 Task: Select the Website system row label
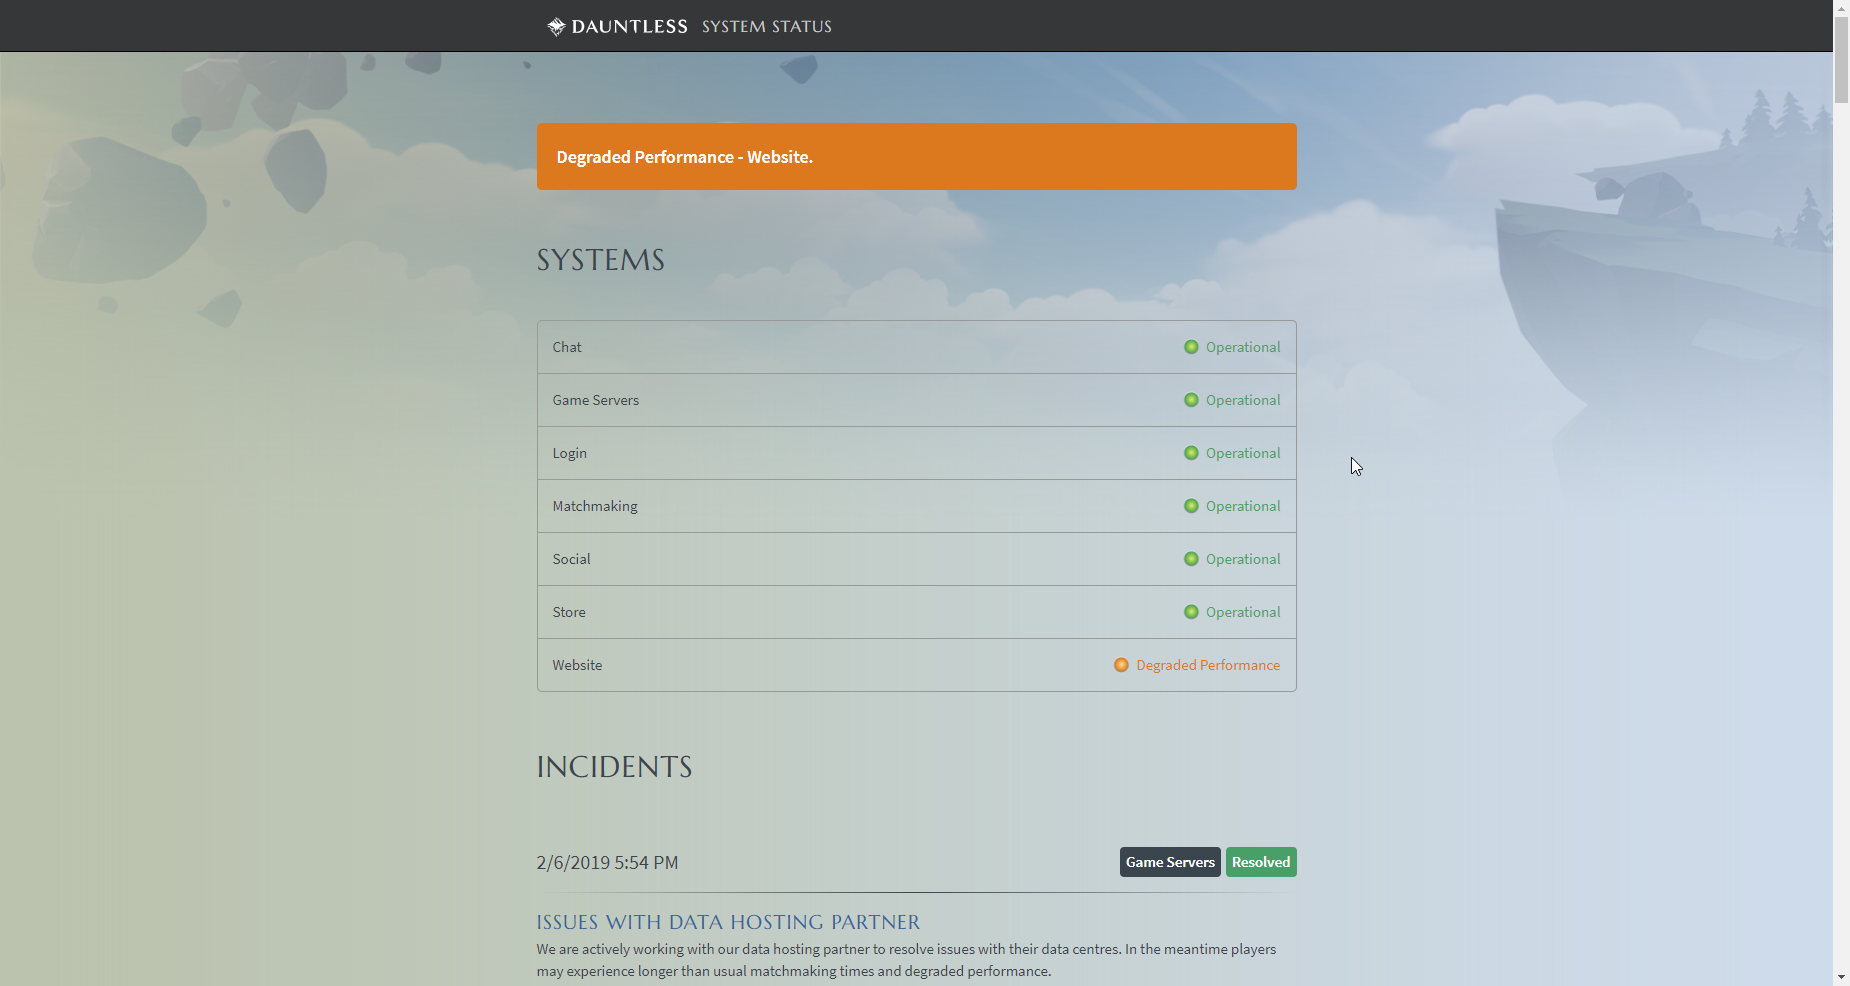pos(577,665)
